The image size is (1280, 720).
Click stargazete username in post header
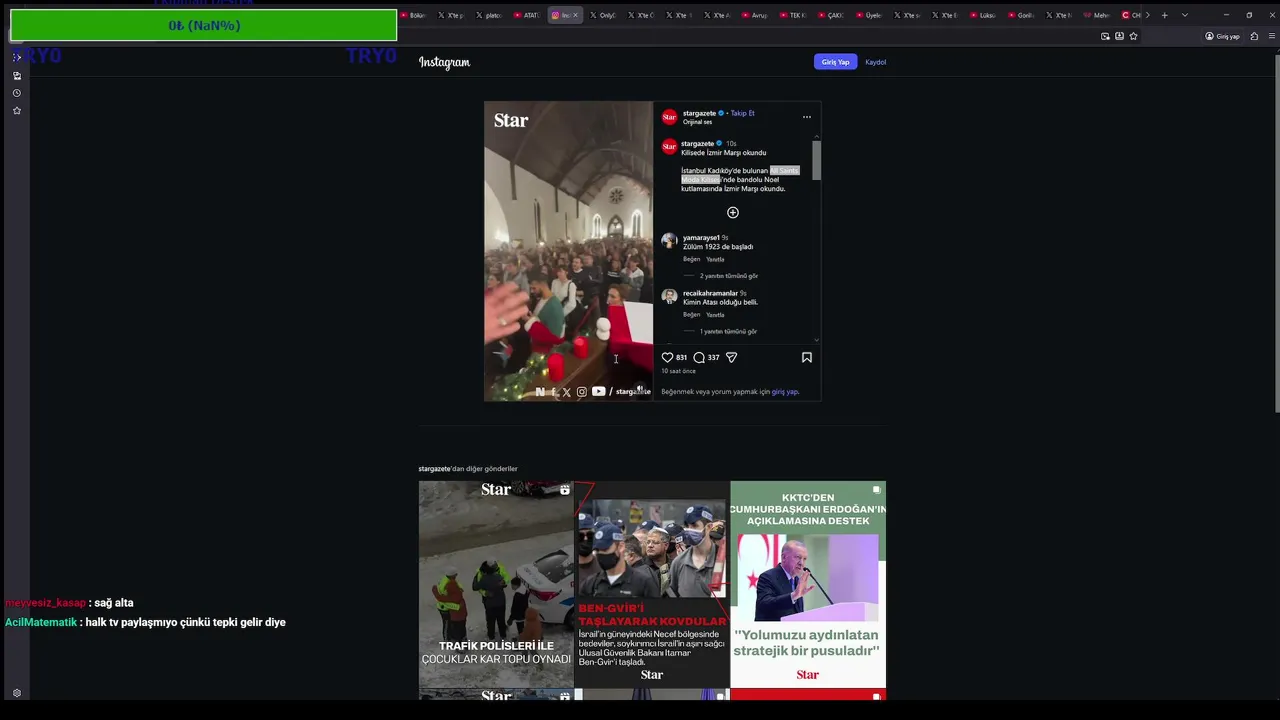pos(699,113)
